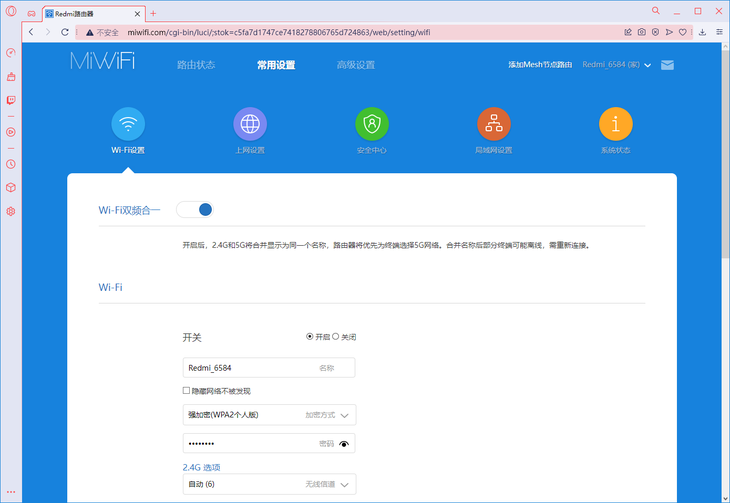This screenshot has width=730, height=503.
Task: Switch to the 路由状态 tab
Action: pyautogui.click(x=196, y=65)
